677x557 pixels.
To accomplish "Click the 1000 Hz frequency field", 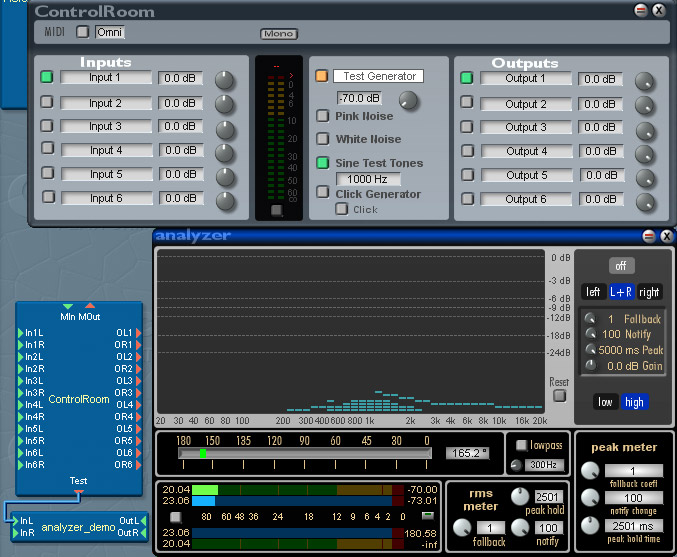I will point(367,179).
